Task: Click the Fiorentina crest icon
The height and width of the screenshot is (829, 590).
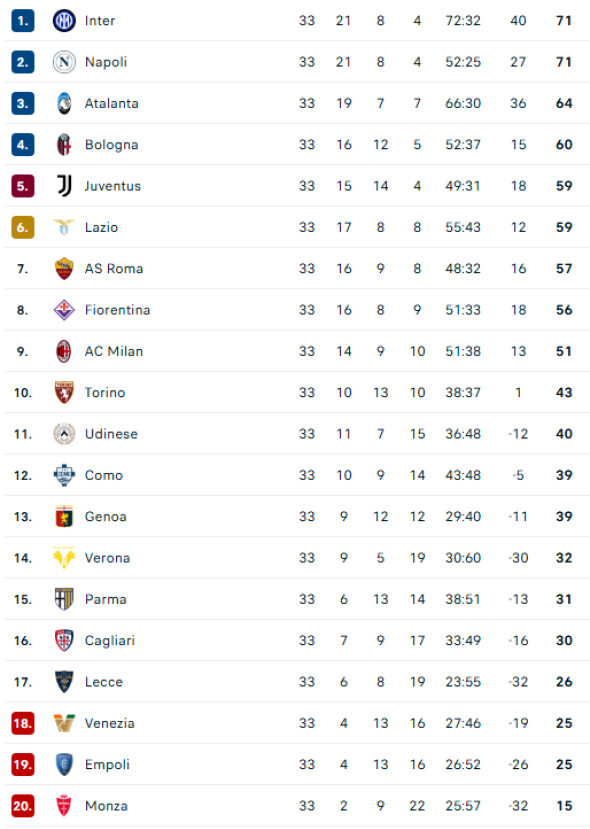Action: click(x=64, y=310)
